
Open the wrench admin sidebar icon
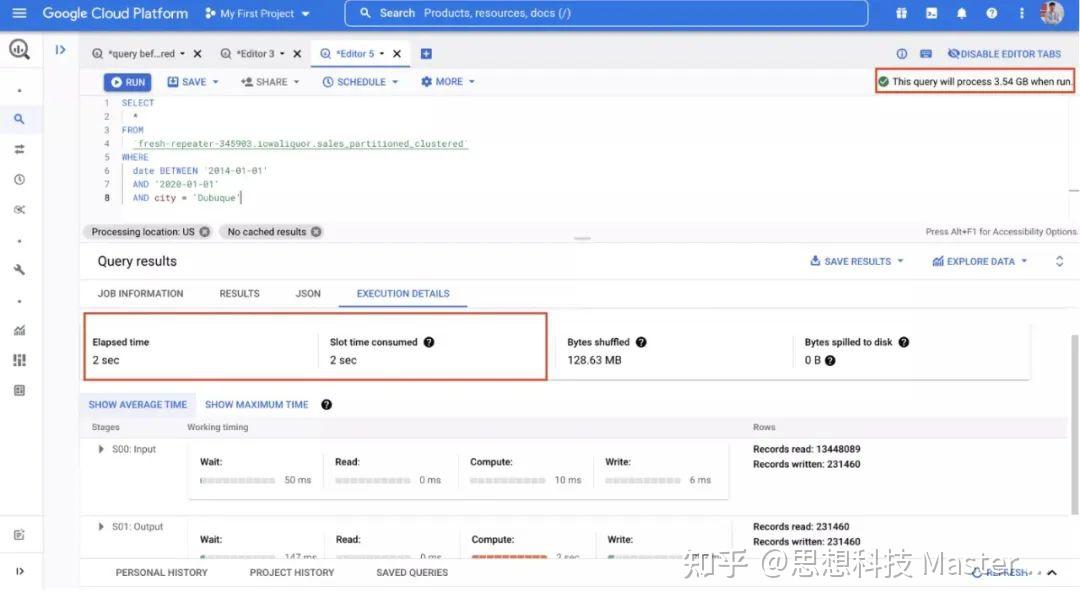pos(19,270)
